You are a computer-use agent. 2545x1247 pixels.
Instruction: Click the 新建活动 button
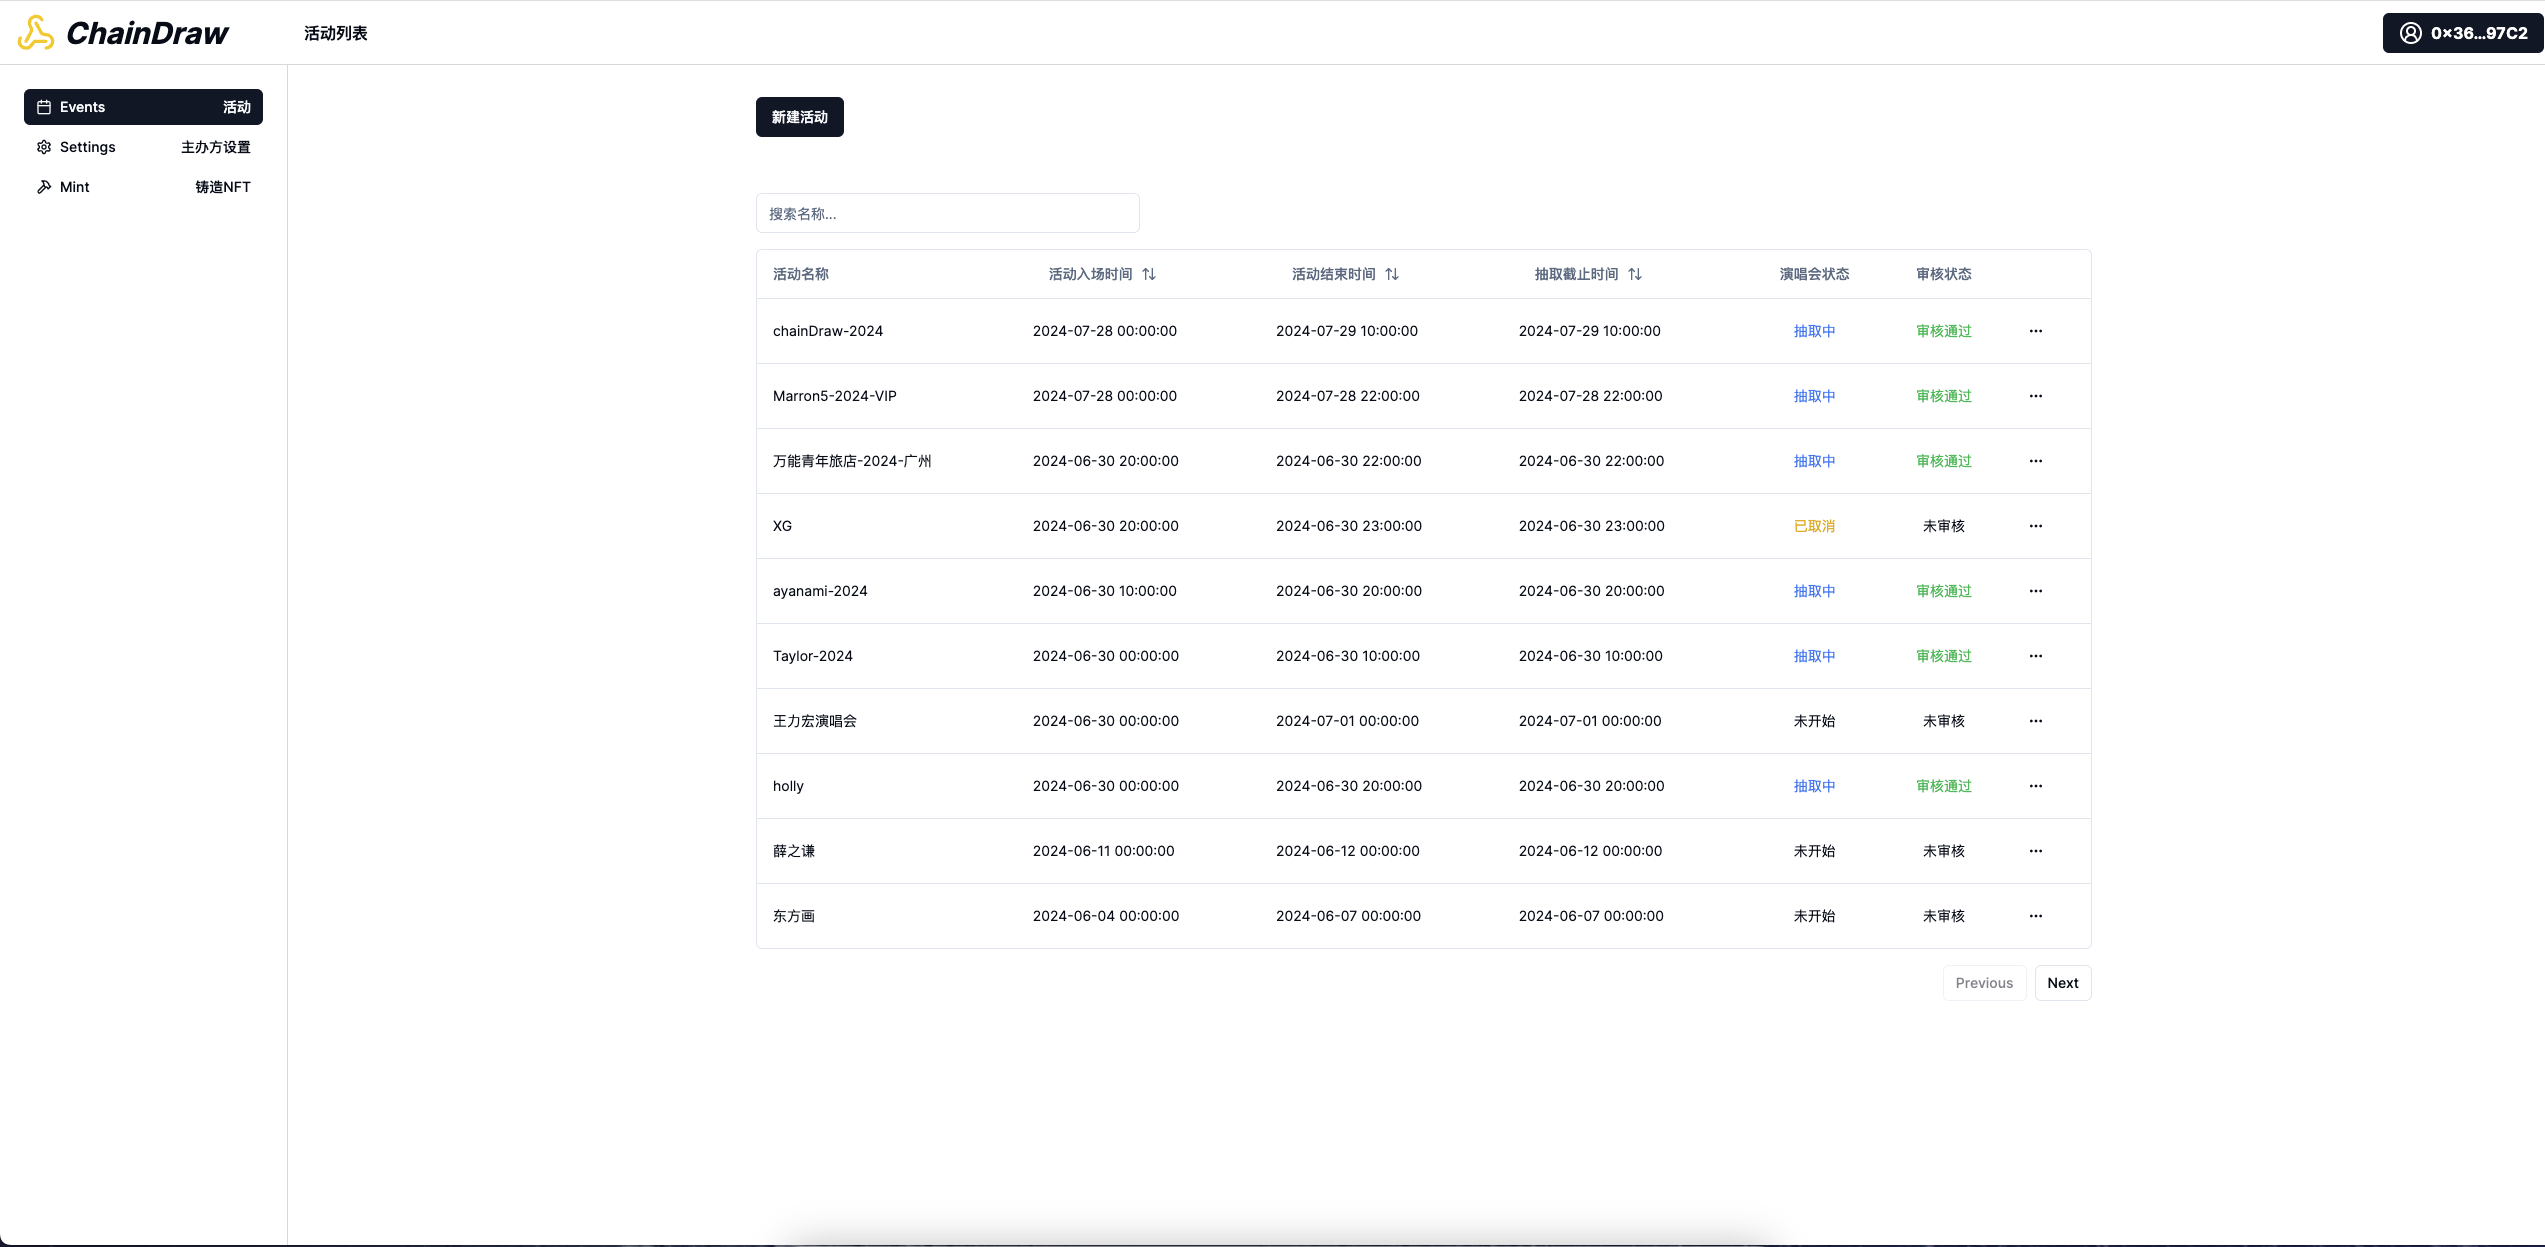click(799, 117)
